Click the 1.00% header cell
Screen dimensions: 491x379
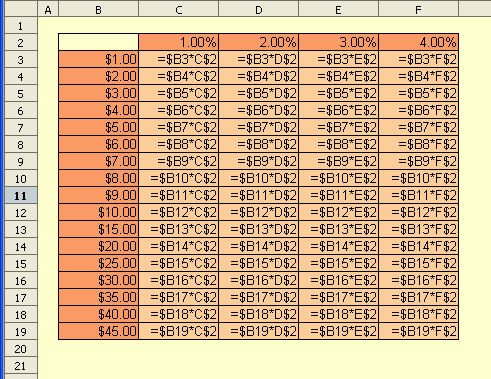click(179, 42)
